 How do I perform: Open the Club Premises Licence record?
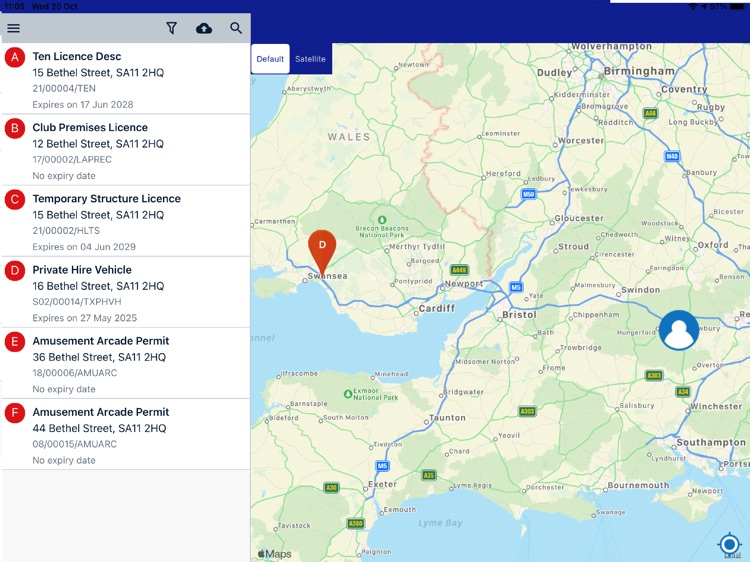125,150
